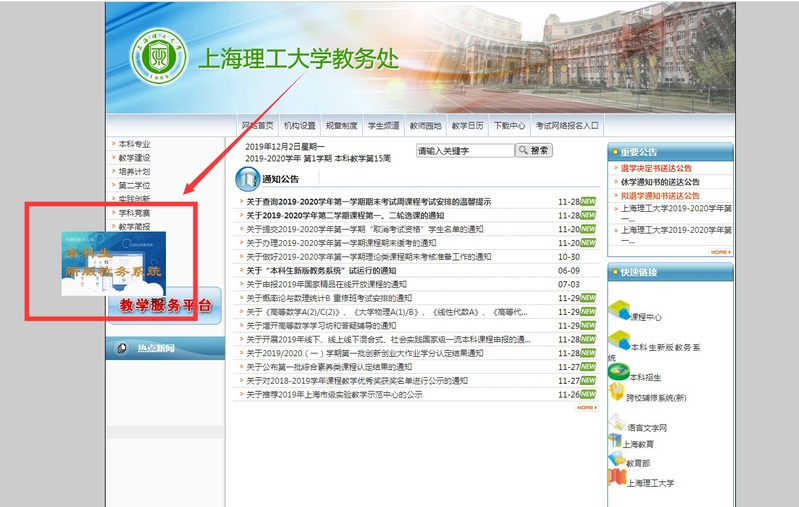Open notice about 高等数学A(2)/C(2)

[387, 312]
